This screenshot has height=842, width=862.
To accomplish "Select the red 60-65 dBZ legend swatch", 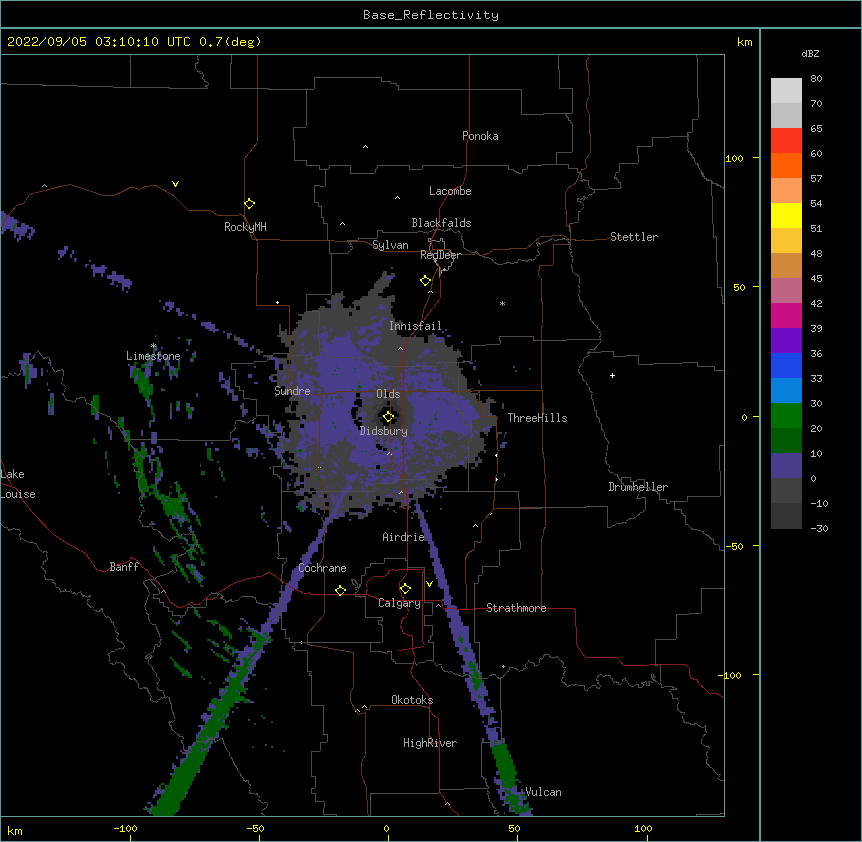I will click(x=786, y=141).
